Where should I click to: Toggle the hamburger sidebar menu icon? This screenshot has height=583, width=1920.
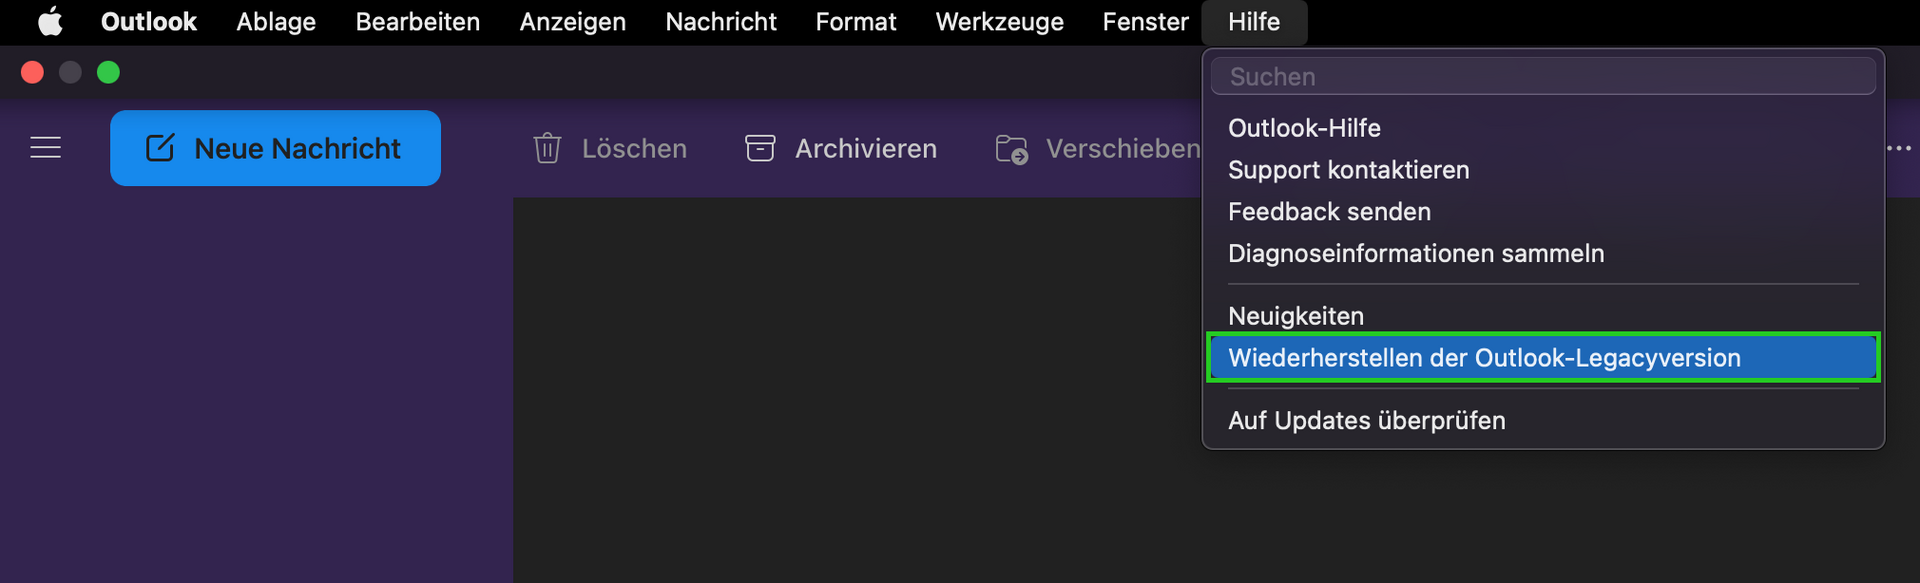click(46, 148)
